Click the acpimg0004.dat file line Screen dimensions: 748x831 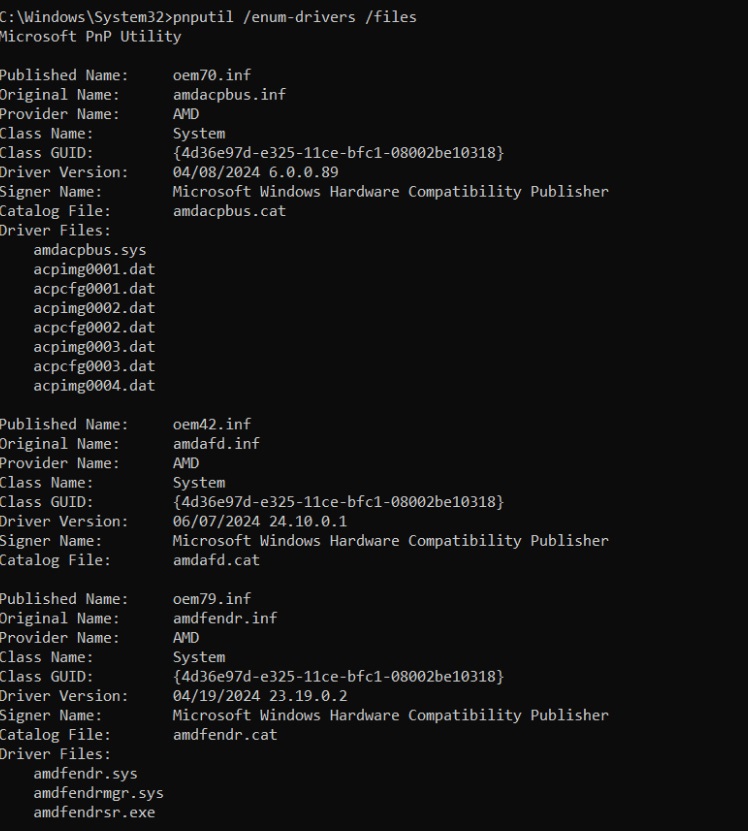[x=94, y=386]
